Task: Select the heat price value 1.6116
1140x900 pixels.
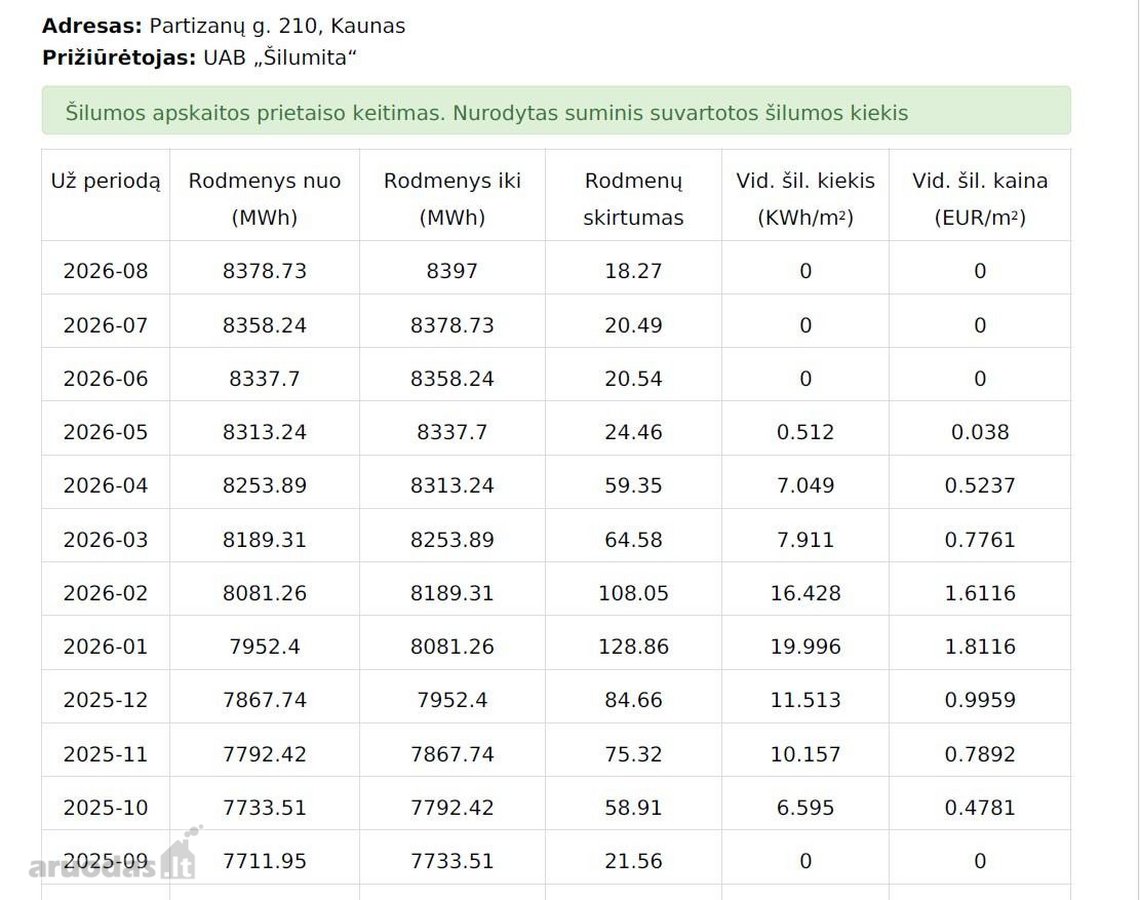Action: click(980, 593)
